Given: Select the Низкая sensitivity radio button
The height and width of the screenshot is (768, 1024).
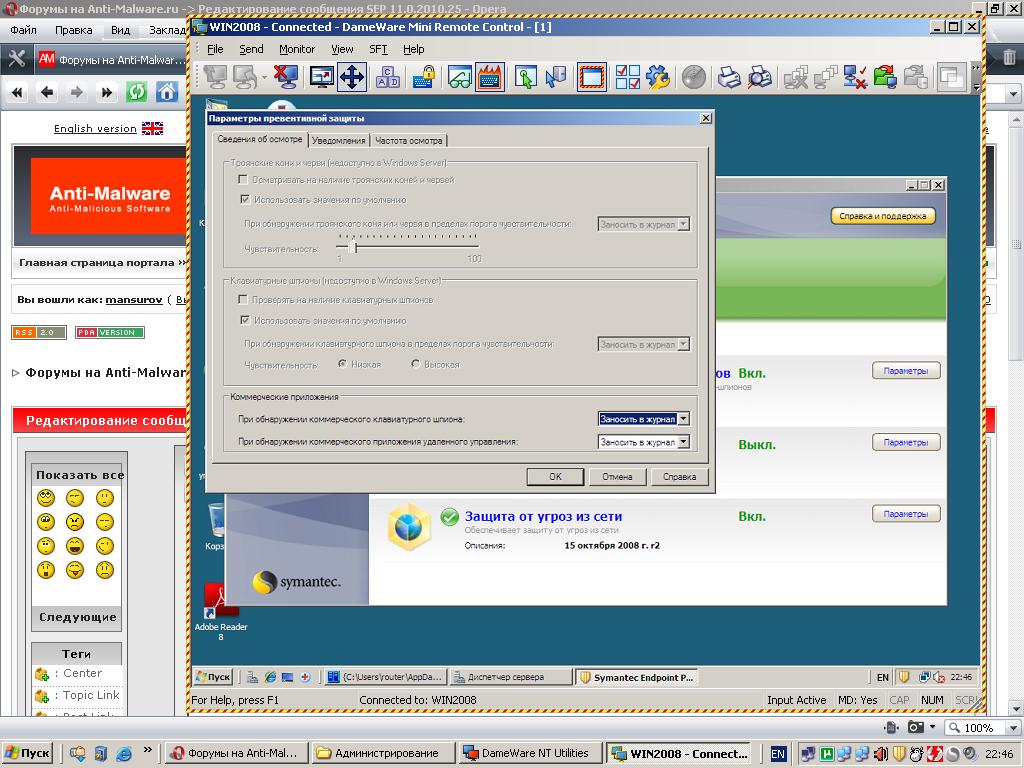Looking at the screenshot, I should (342, 364).
